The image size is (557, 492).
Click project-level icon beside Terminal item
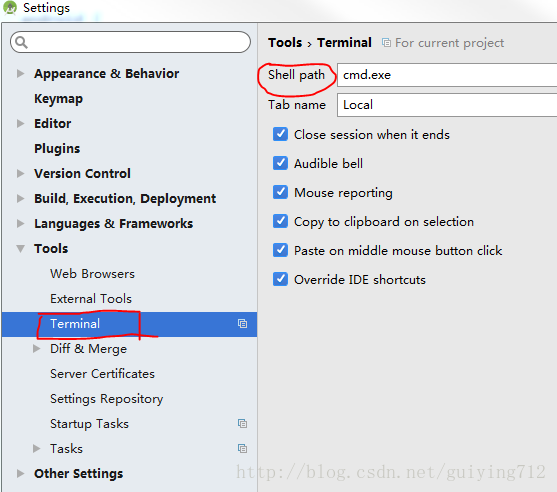(x=242, y=324)
